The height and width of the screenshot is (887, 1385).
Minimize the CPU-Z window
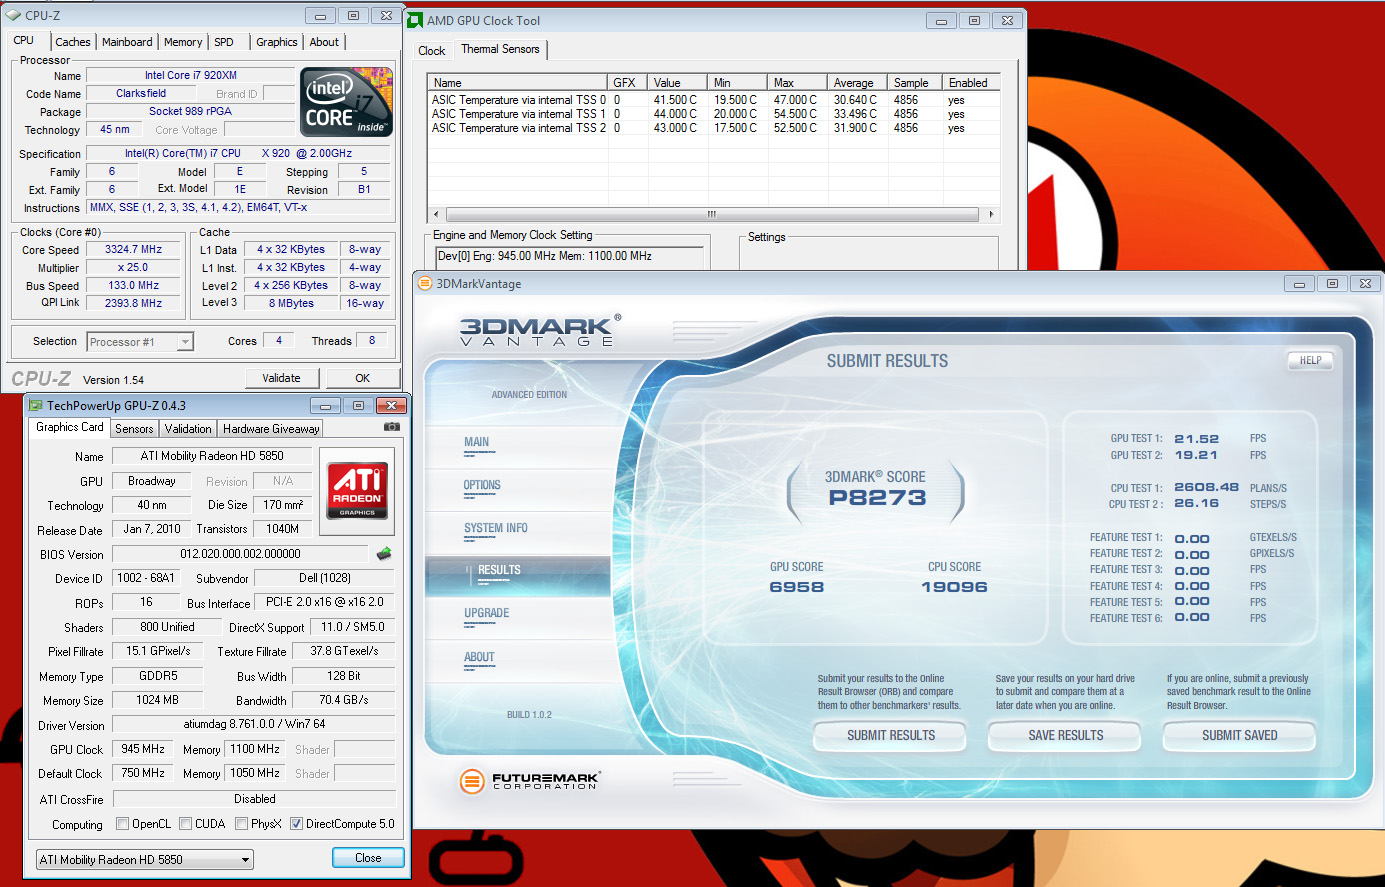tap(320, 15)
